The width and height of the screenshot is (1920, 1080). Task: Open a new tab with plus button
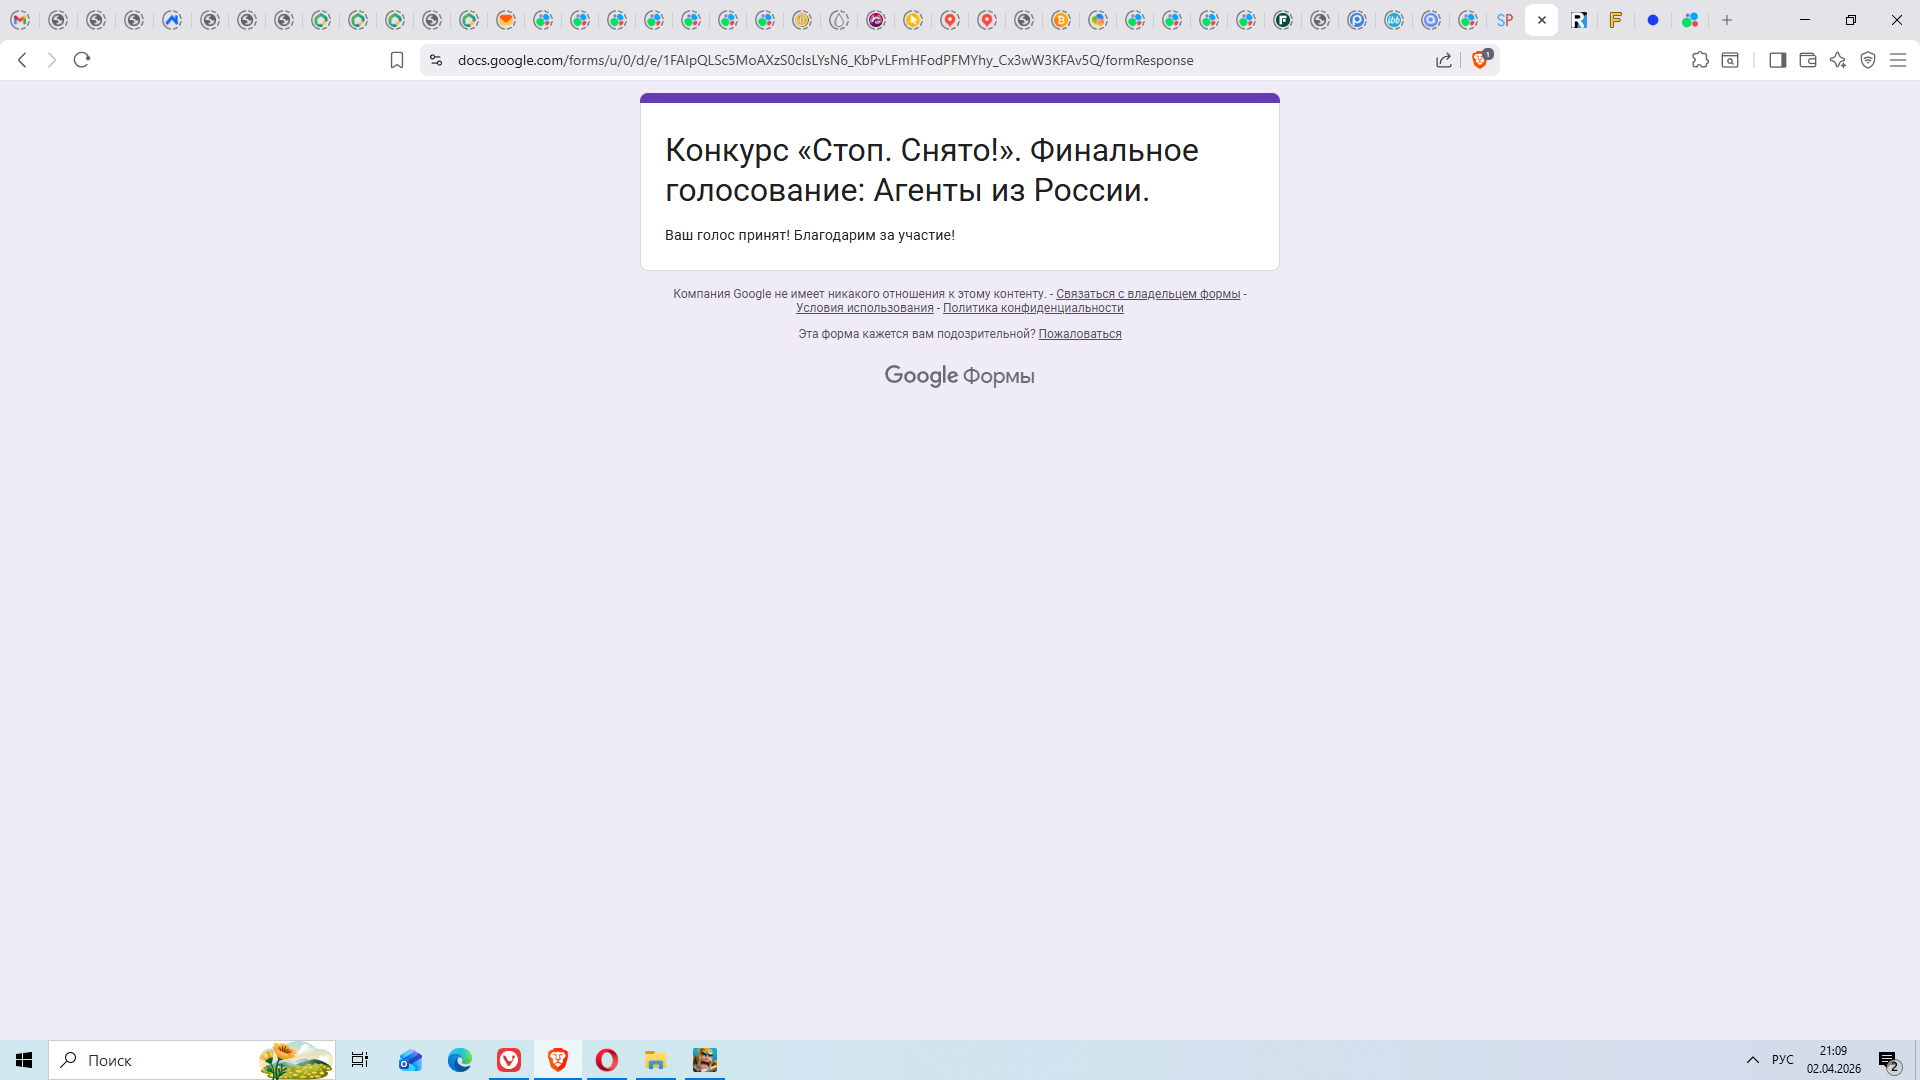1726,20
